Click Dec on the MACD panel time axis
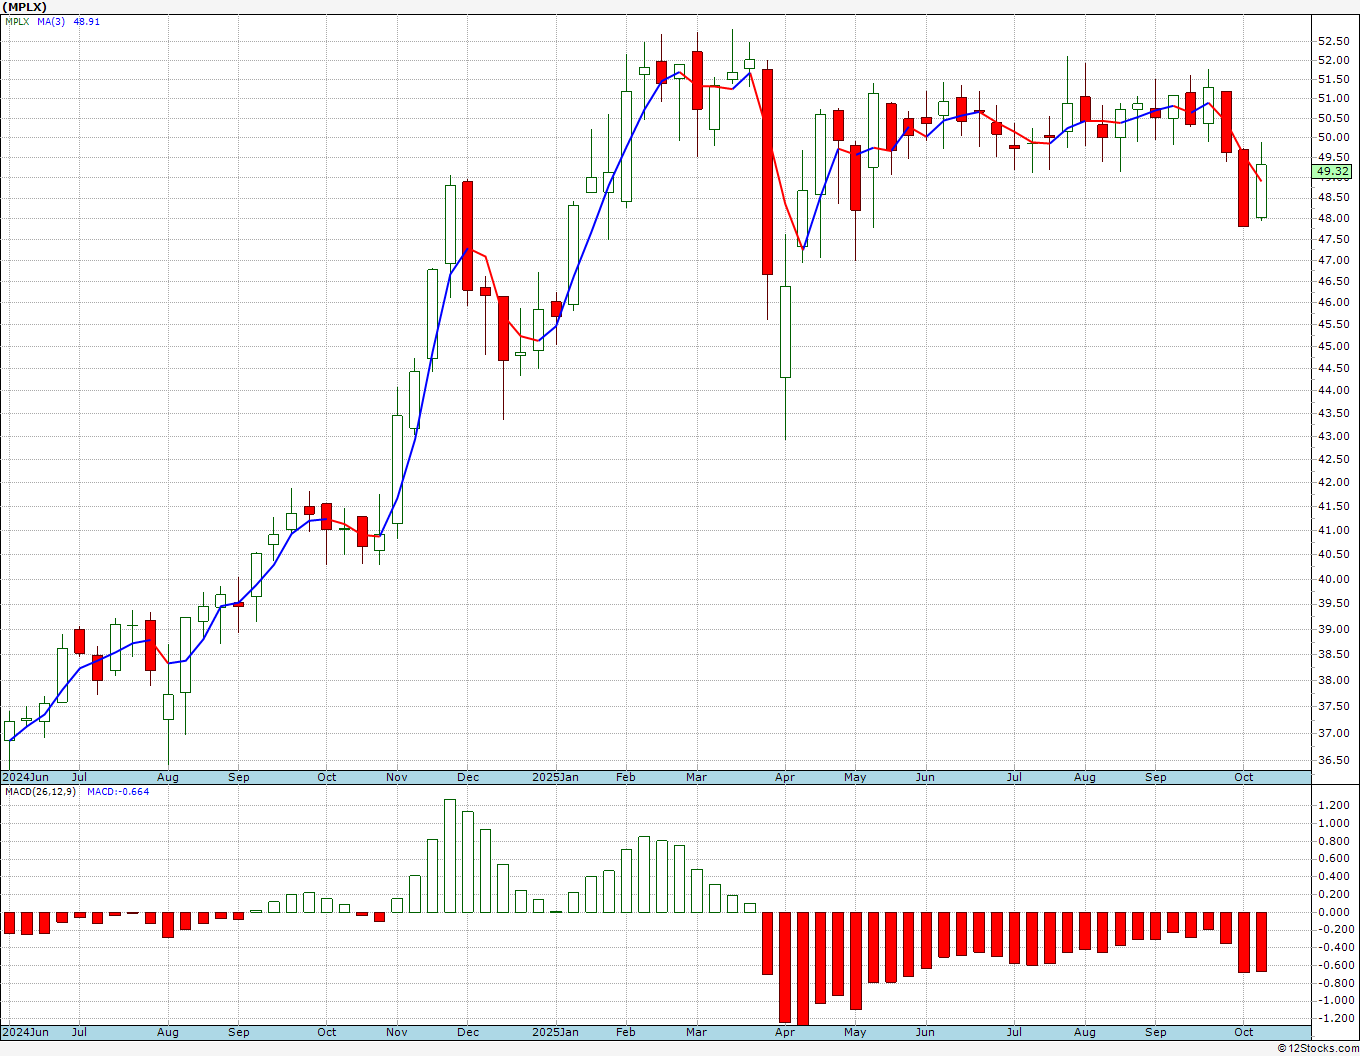This screenshot has height=1056, width=1360. click(468, 1032)
